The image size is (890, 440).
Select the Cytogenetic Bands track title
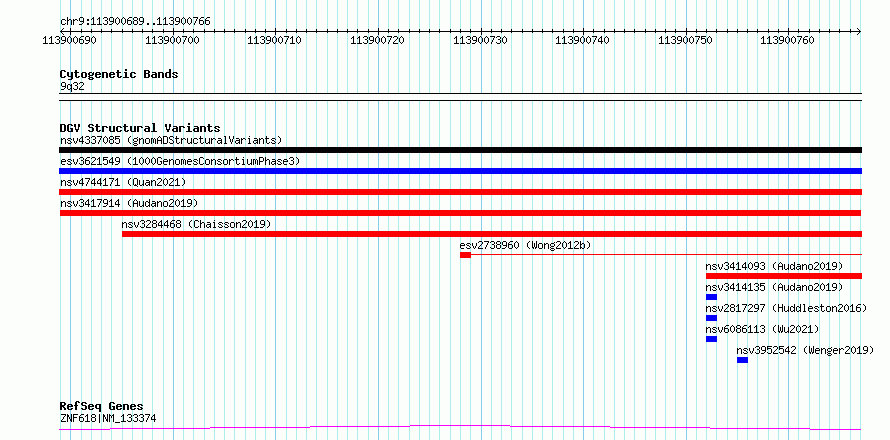[119, 74]
